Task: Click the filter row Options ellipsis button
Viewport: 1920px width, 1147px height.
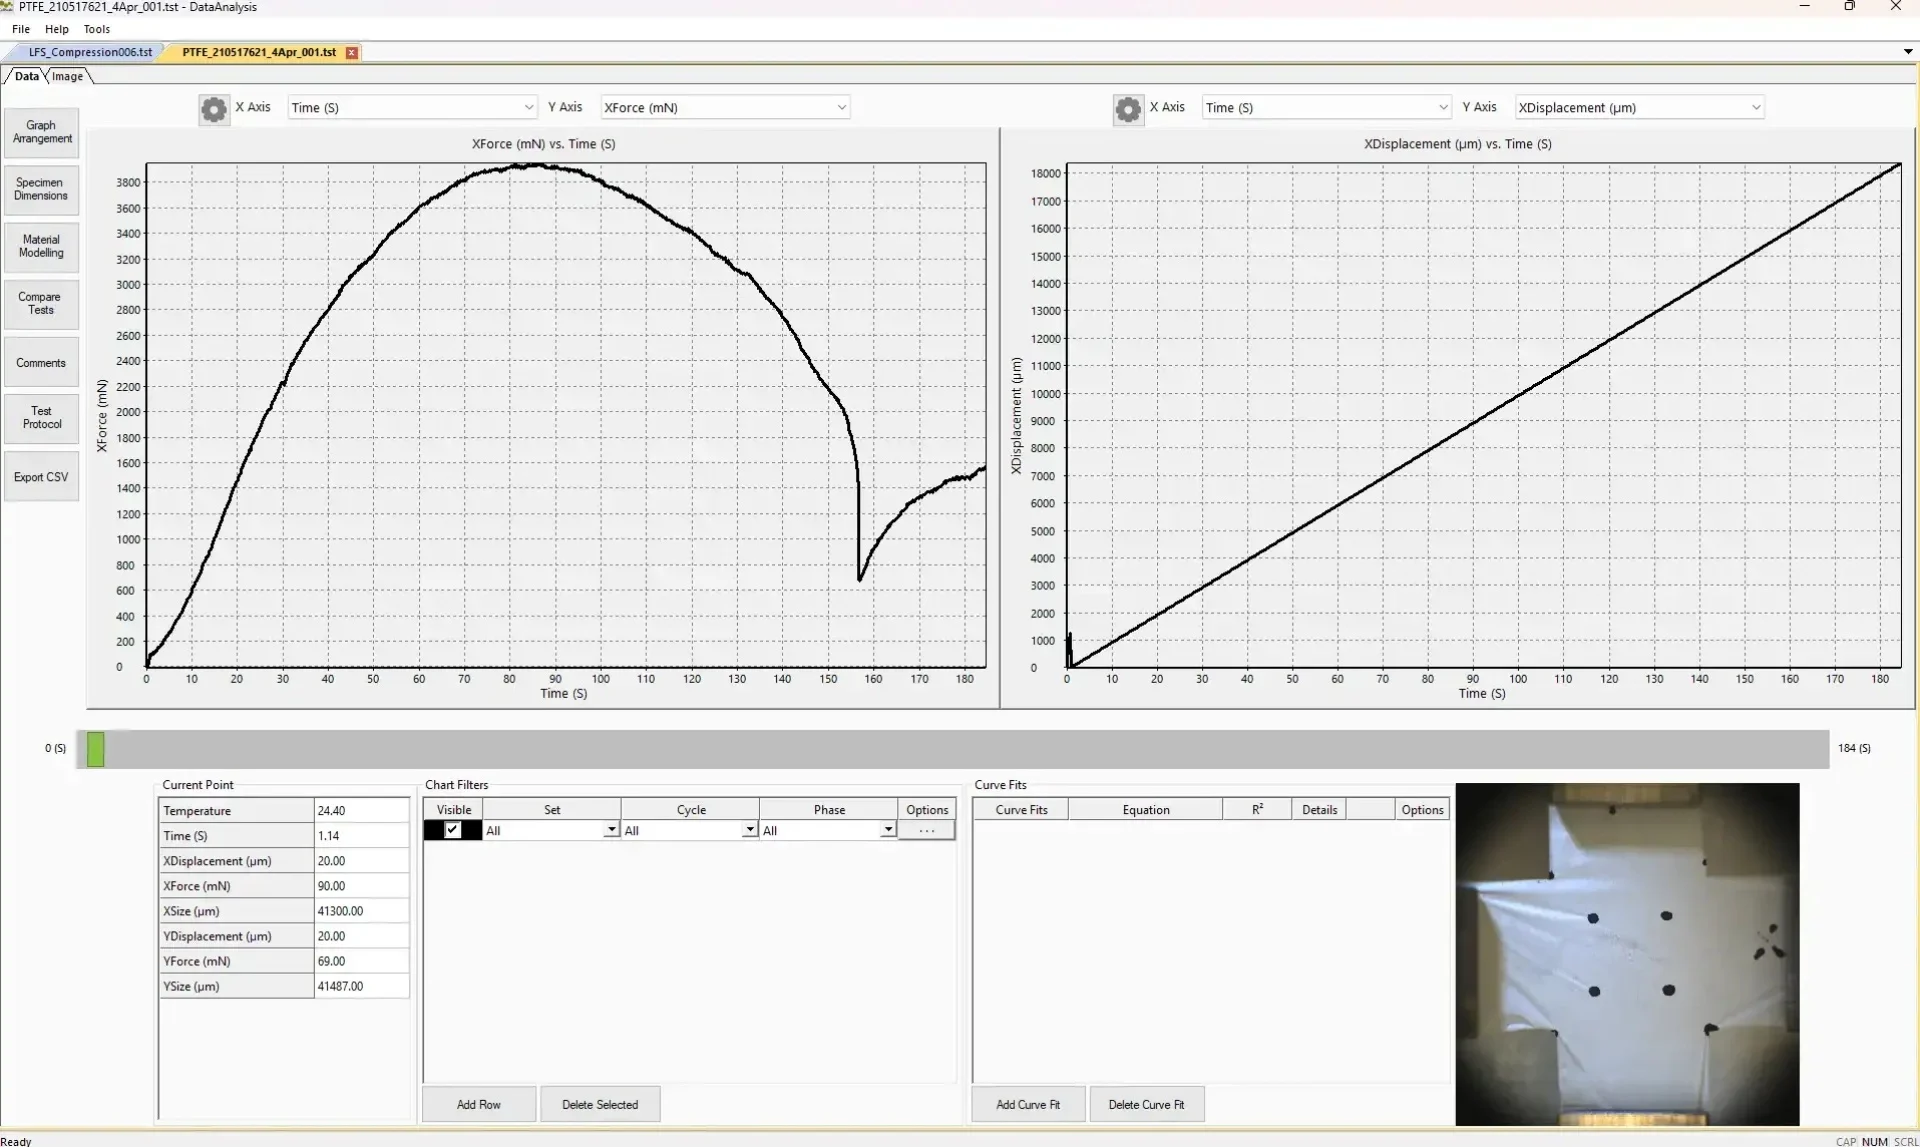Action: [x=926, y=831]
